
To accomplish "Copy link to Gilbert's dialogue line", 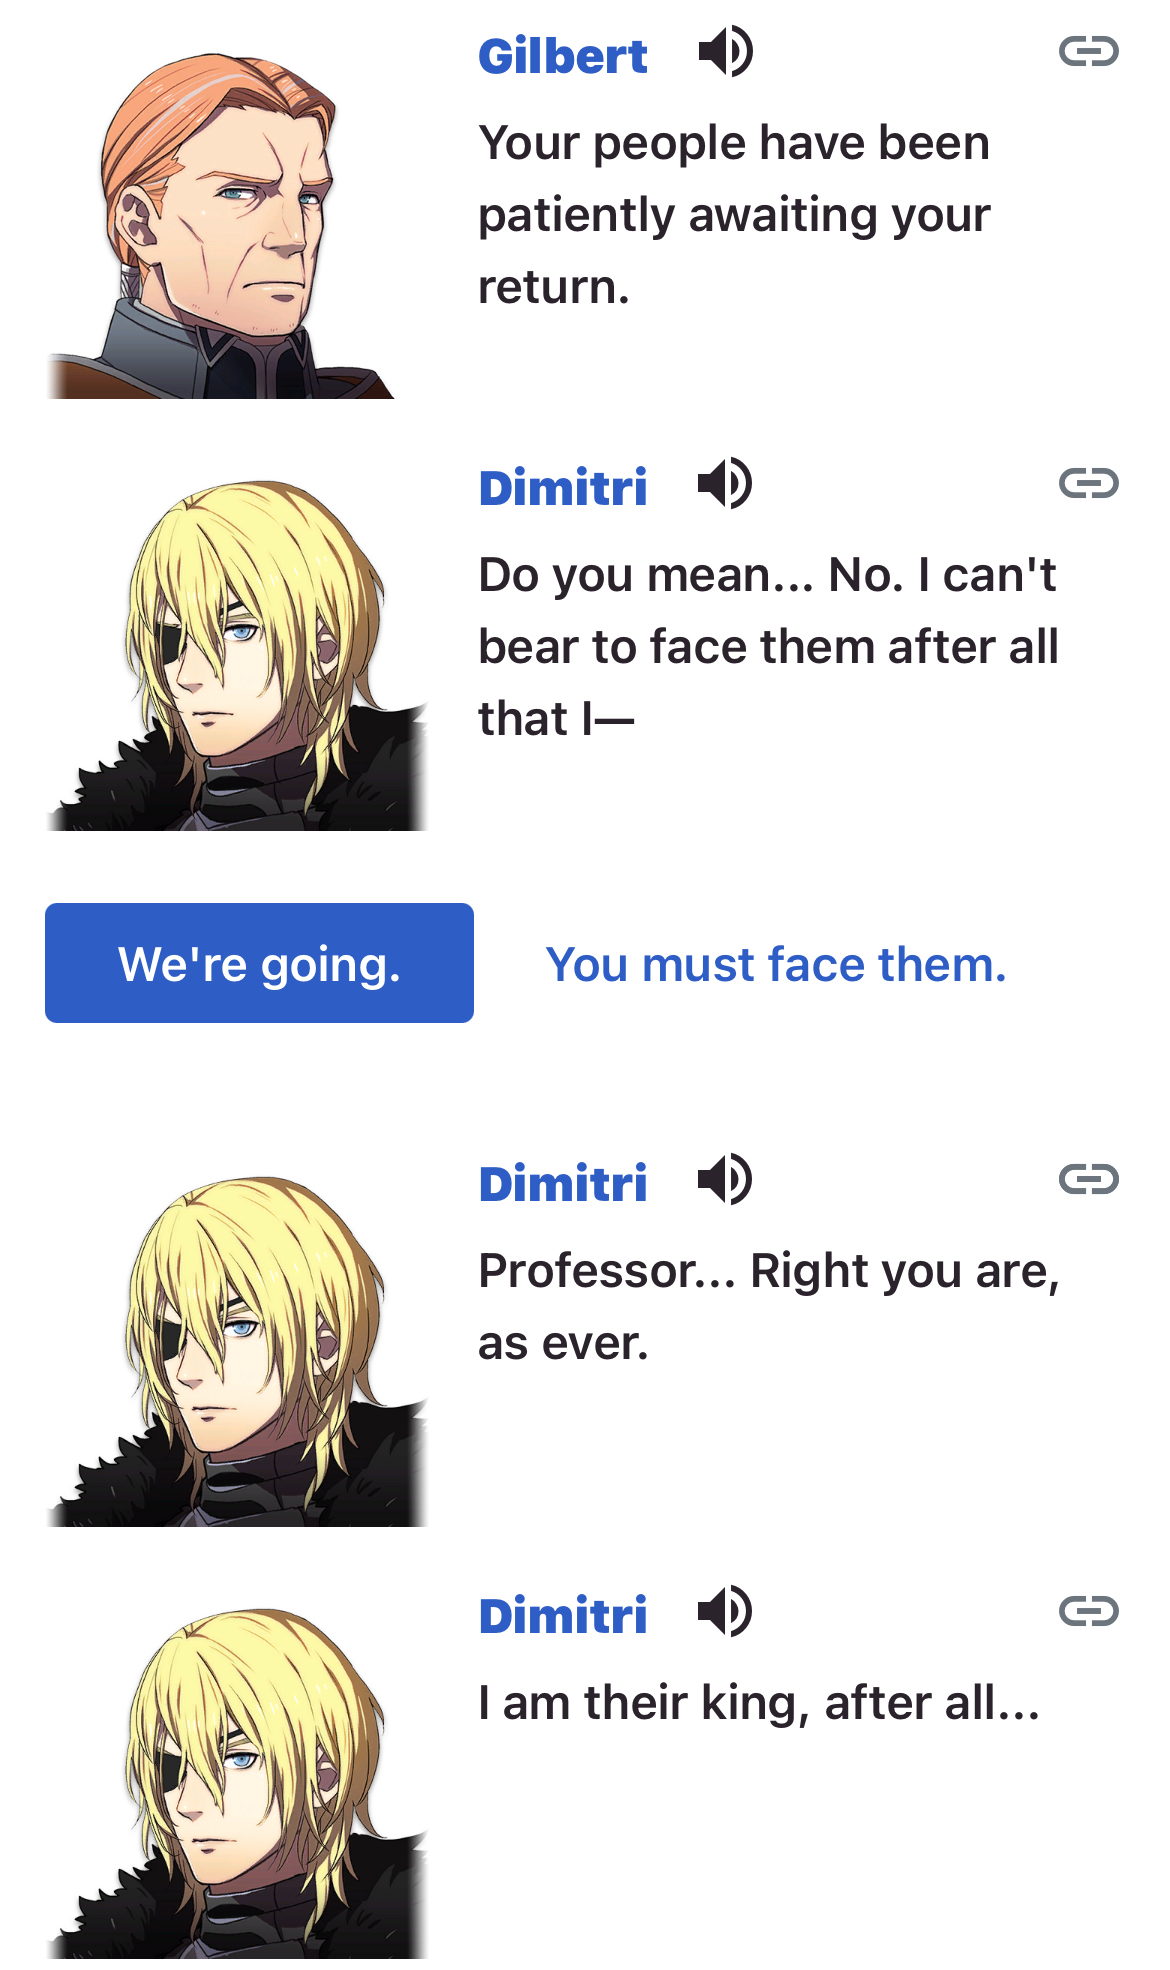I will (1088, 51).
